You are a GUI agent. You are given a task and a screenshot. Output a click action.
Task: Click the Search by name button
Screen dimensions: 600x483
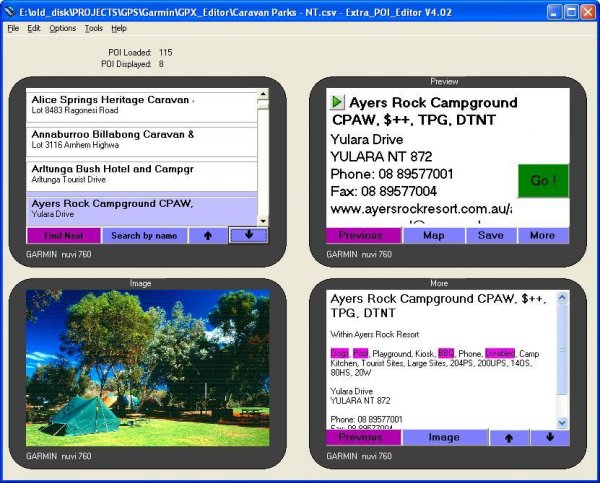click(x=144, y=236)
